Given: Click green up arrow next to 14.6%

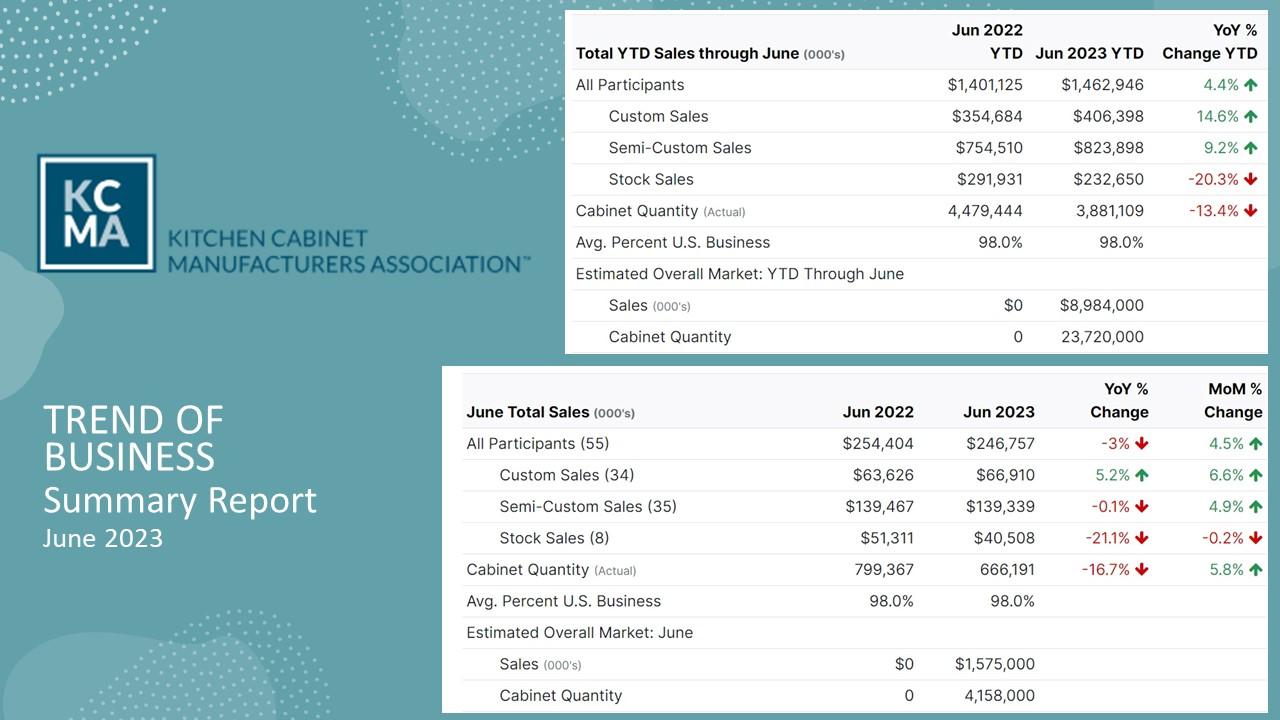Looking at the screenshot, I should point(1250,116).
